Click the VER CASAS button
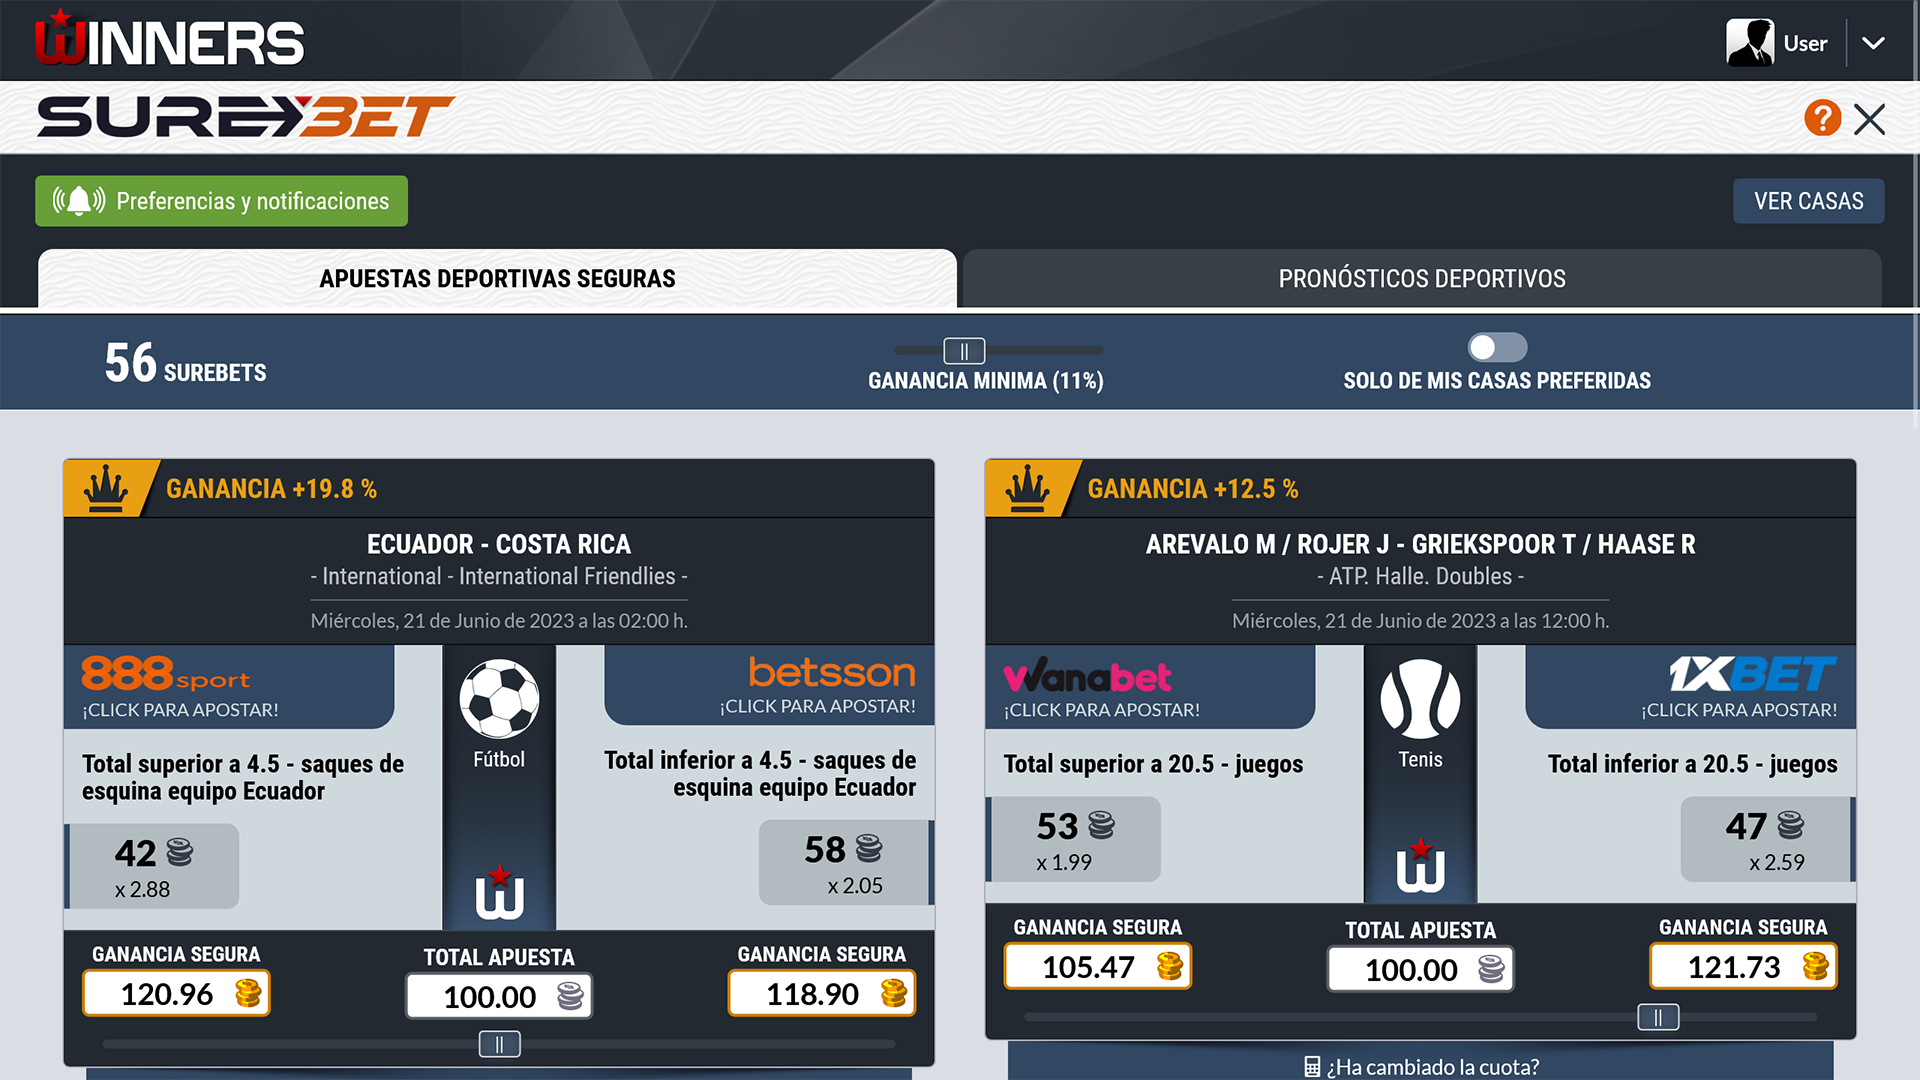 pos(1808,201)
